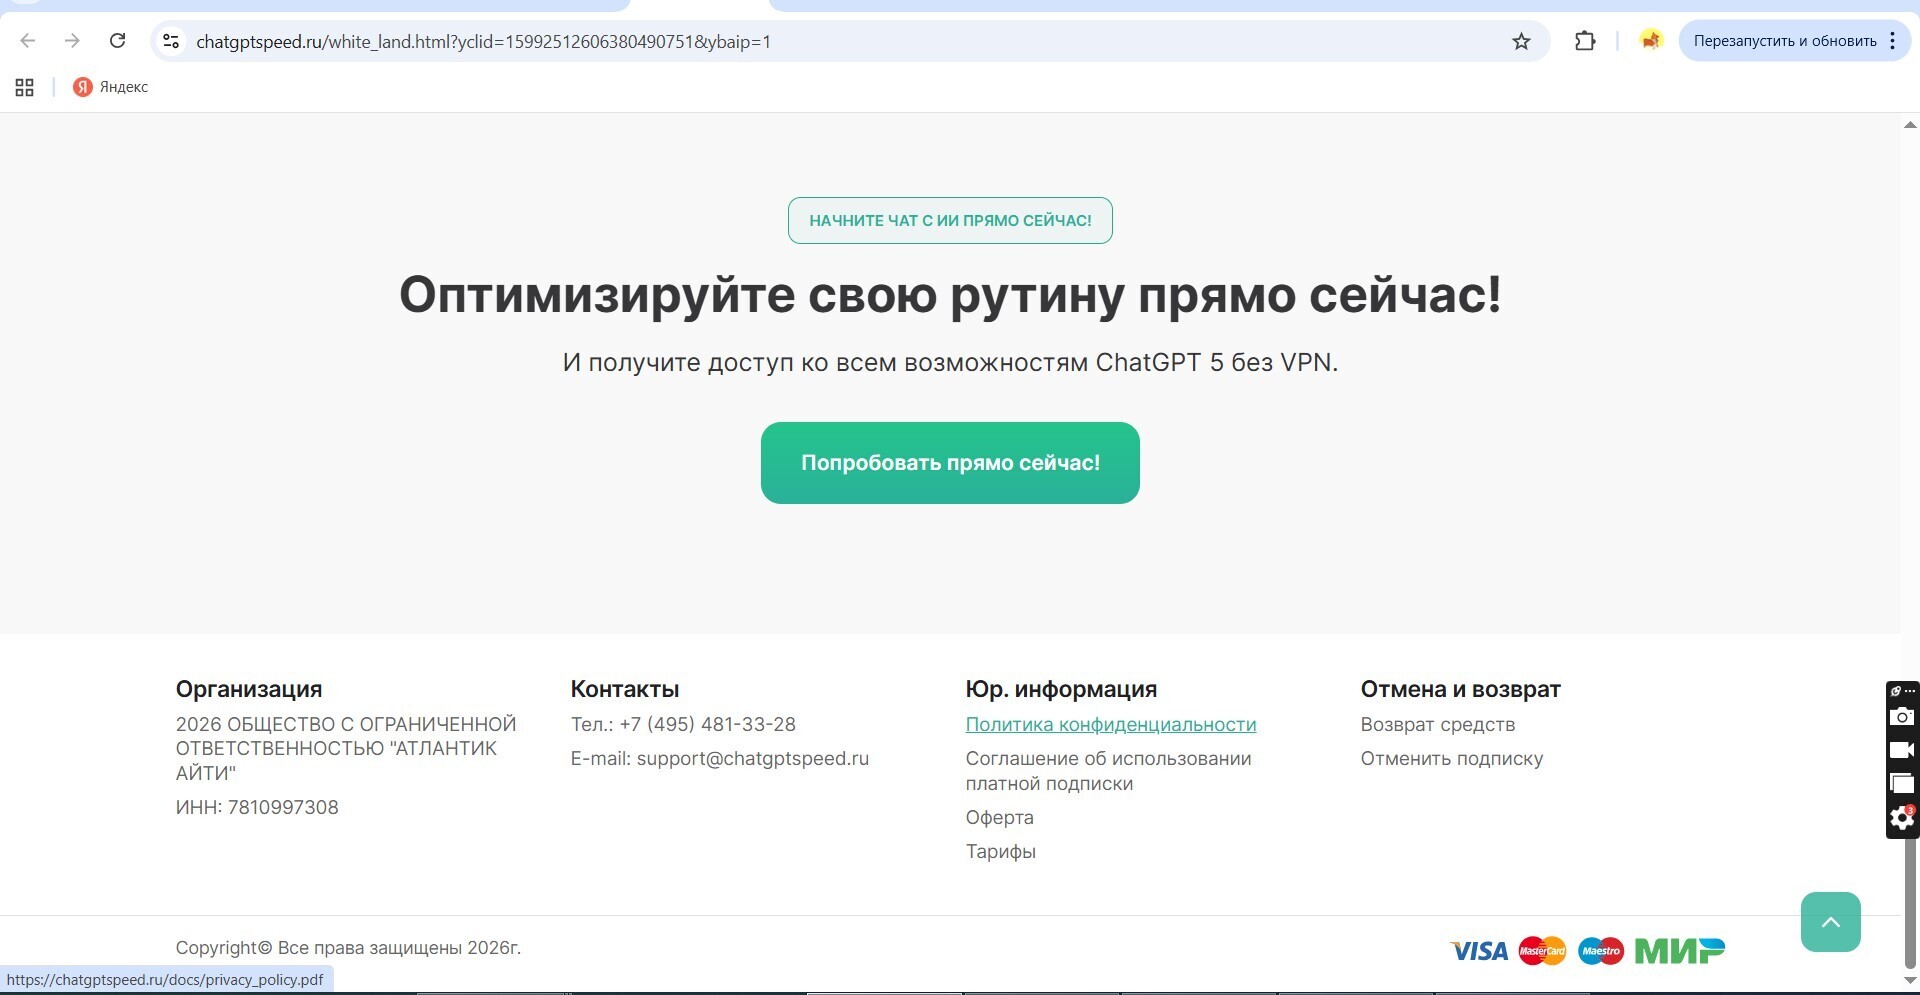
Task: Click 'Попробовать прямо сейчас!' button
Action: [950, 463]
